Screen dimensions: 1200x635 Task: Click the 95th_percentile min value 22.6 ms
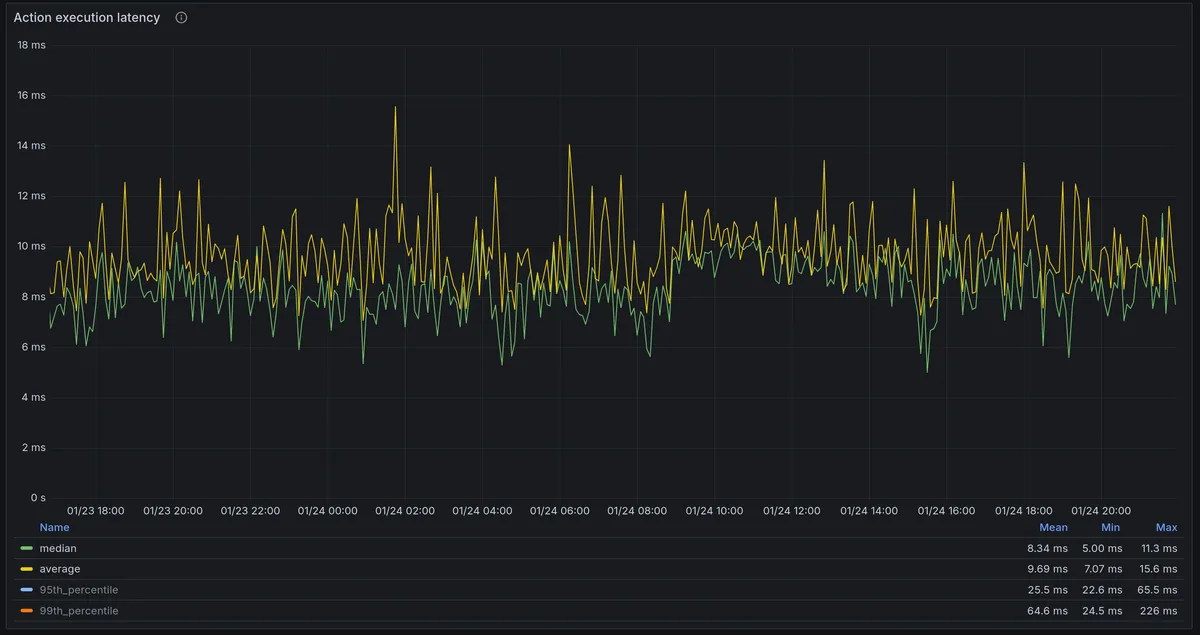(1101, 590)
